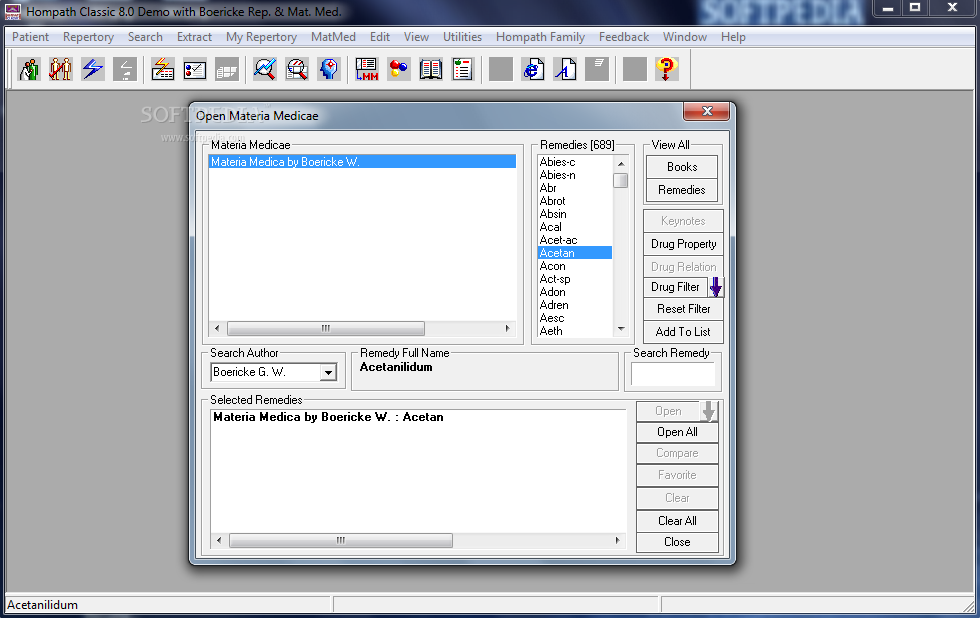Open the Window menu
Viewport: 980px width, 618px height.
click(685, 37)
